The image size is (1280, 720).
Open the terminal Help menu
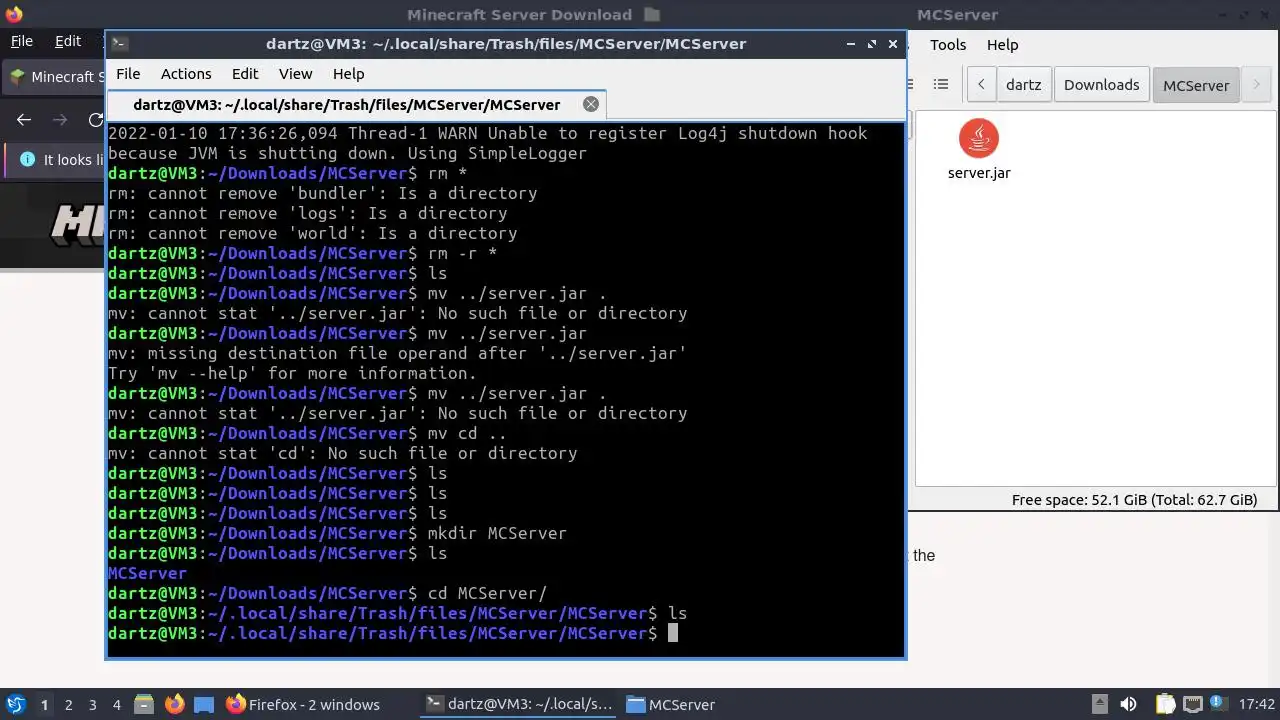(x=349, y=74)
